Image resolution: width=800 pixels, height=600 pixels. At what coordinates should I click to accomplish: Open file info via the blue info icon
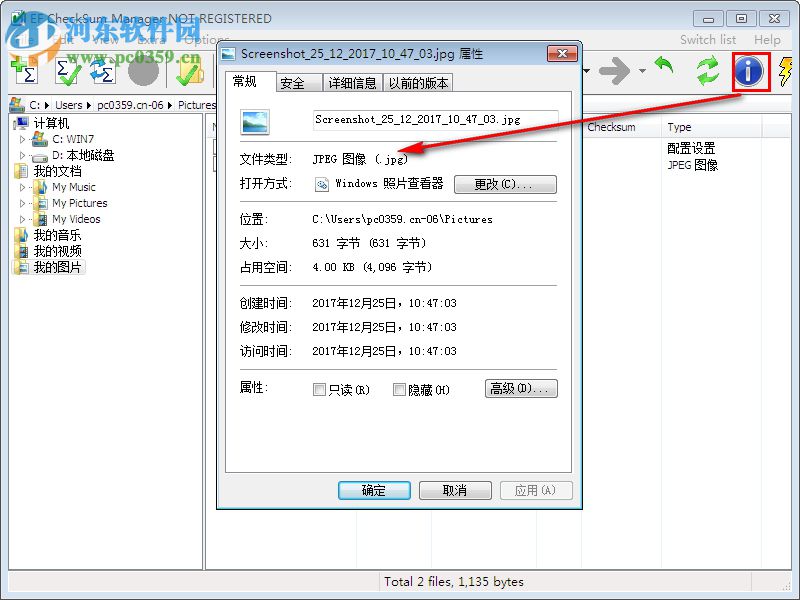pos(748,71)
